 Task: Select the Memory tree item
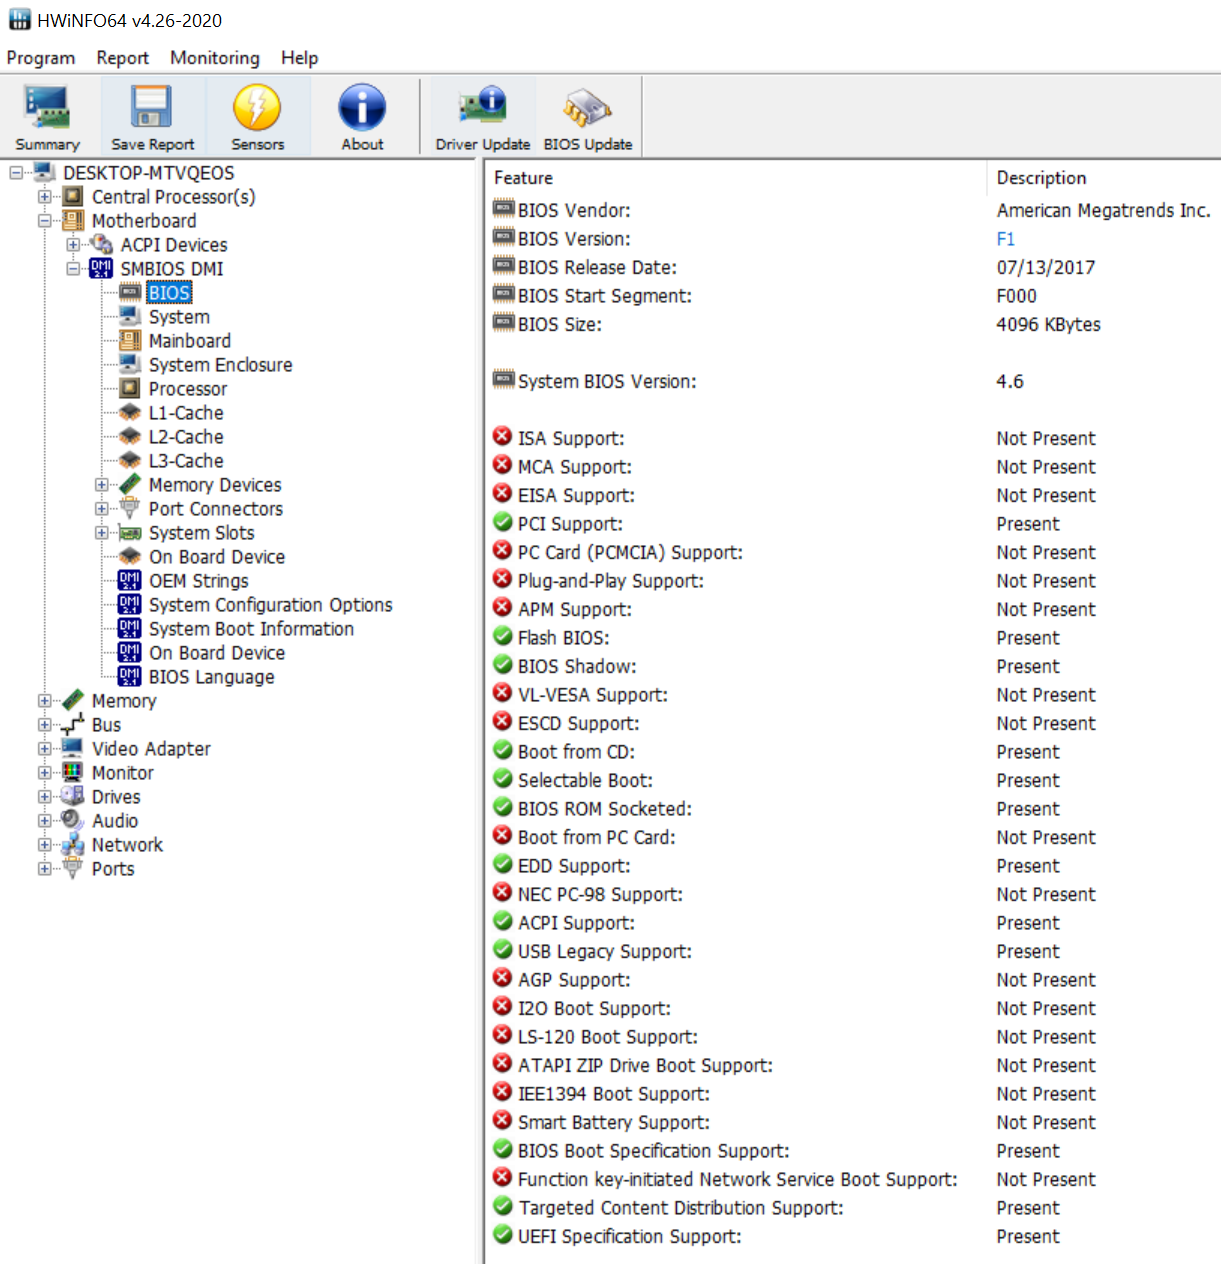124,701
